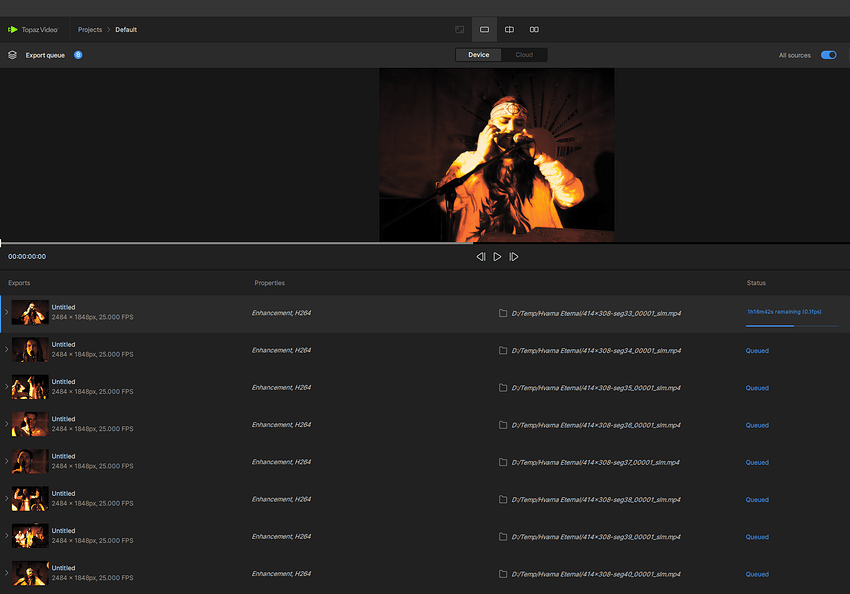Viewport: 850px width, 594px height.
Task: Open the output folder icon for seg37
Action: click(503, 462)
